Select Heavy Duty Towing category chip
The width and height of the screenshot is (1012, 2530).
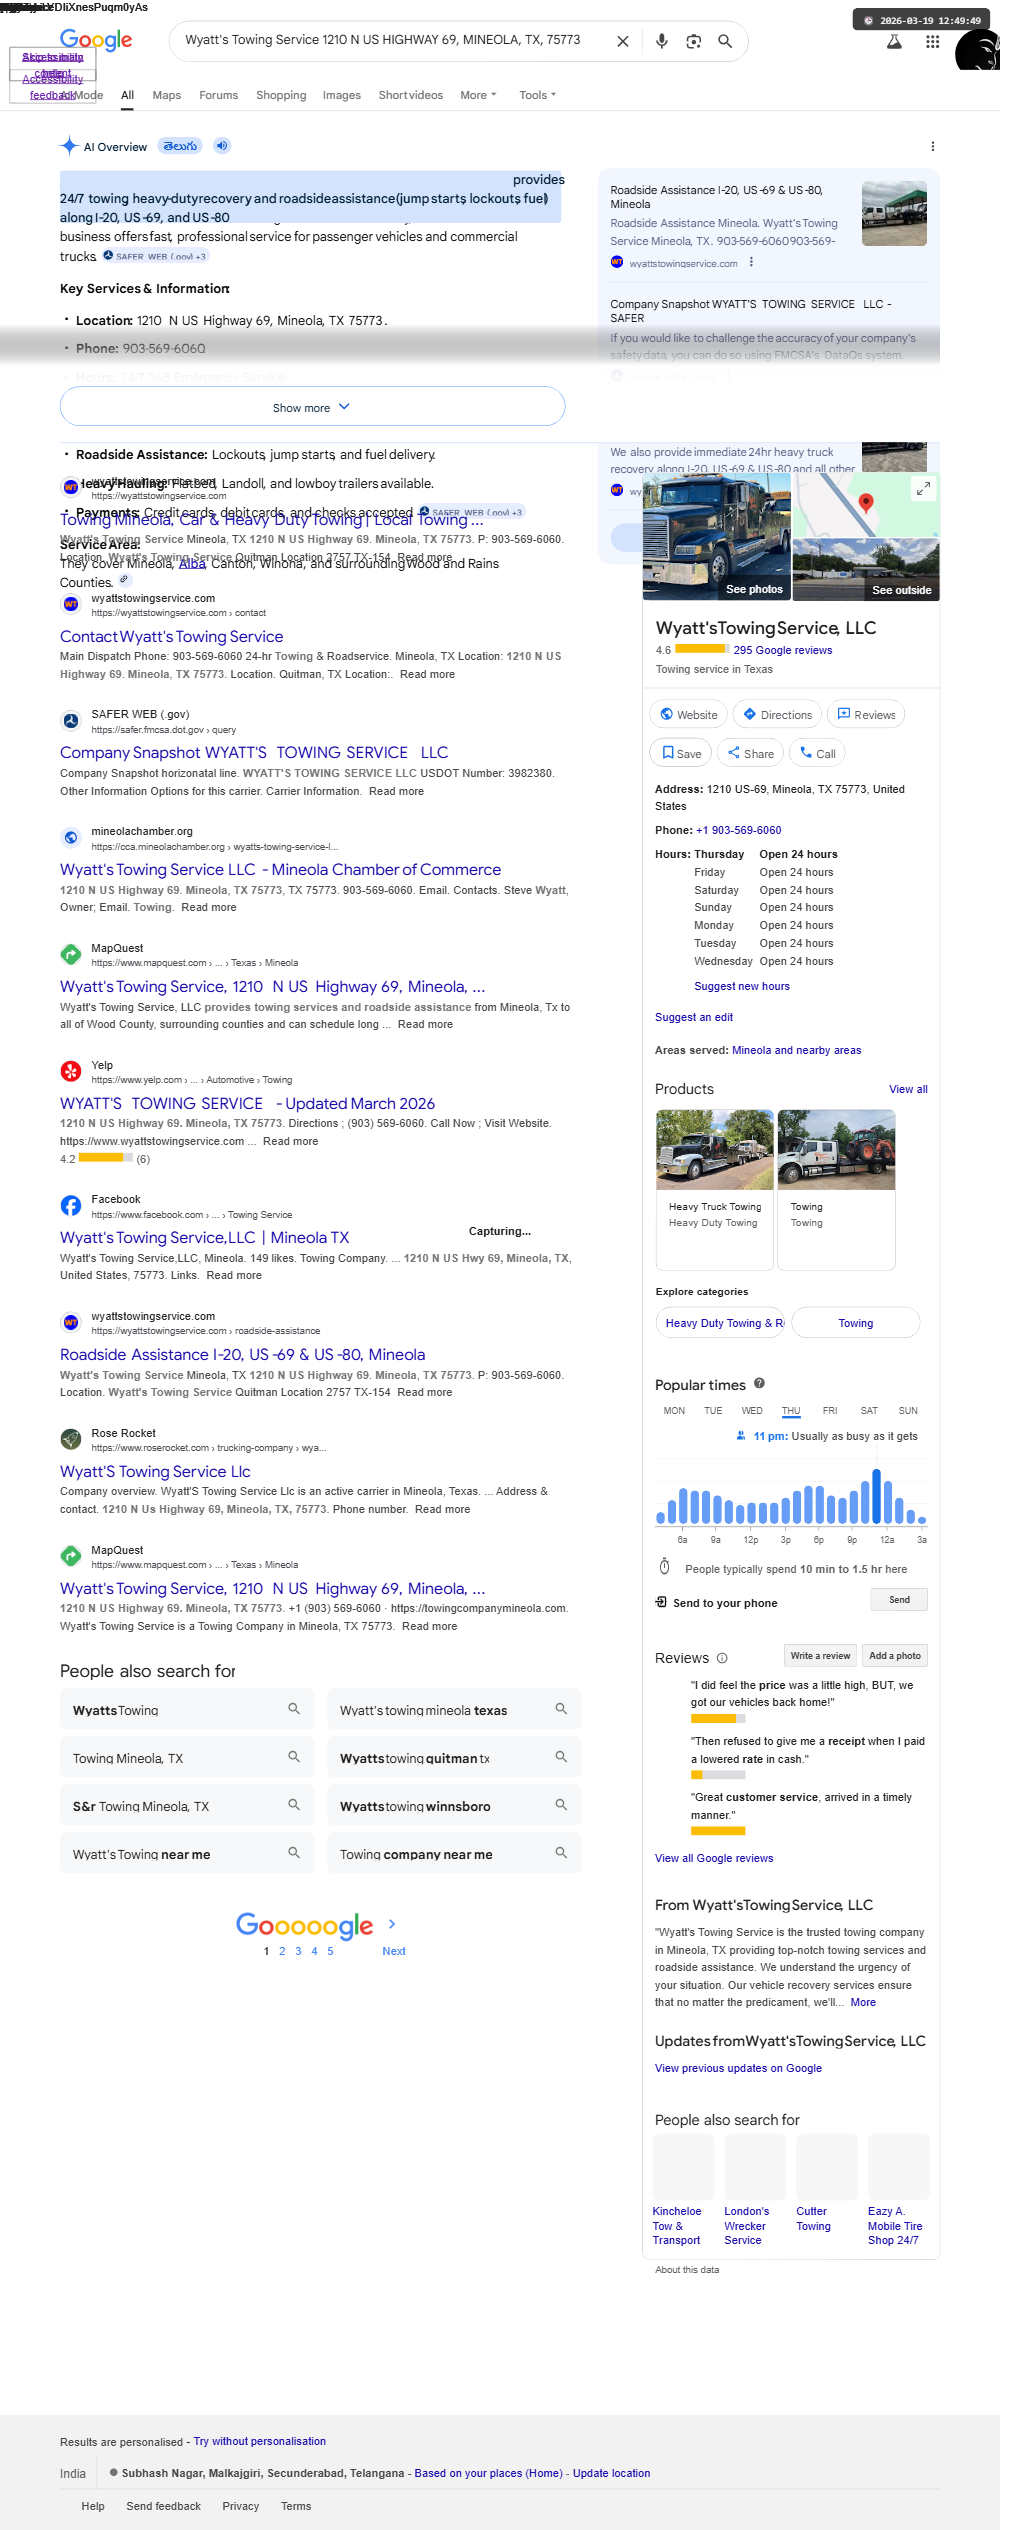[x=722, y=1322]
